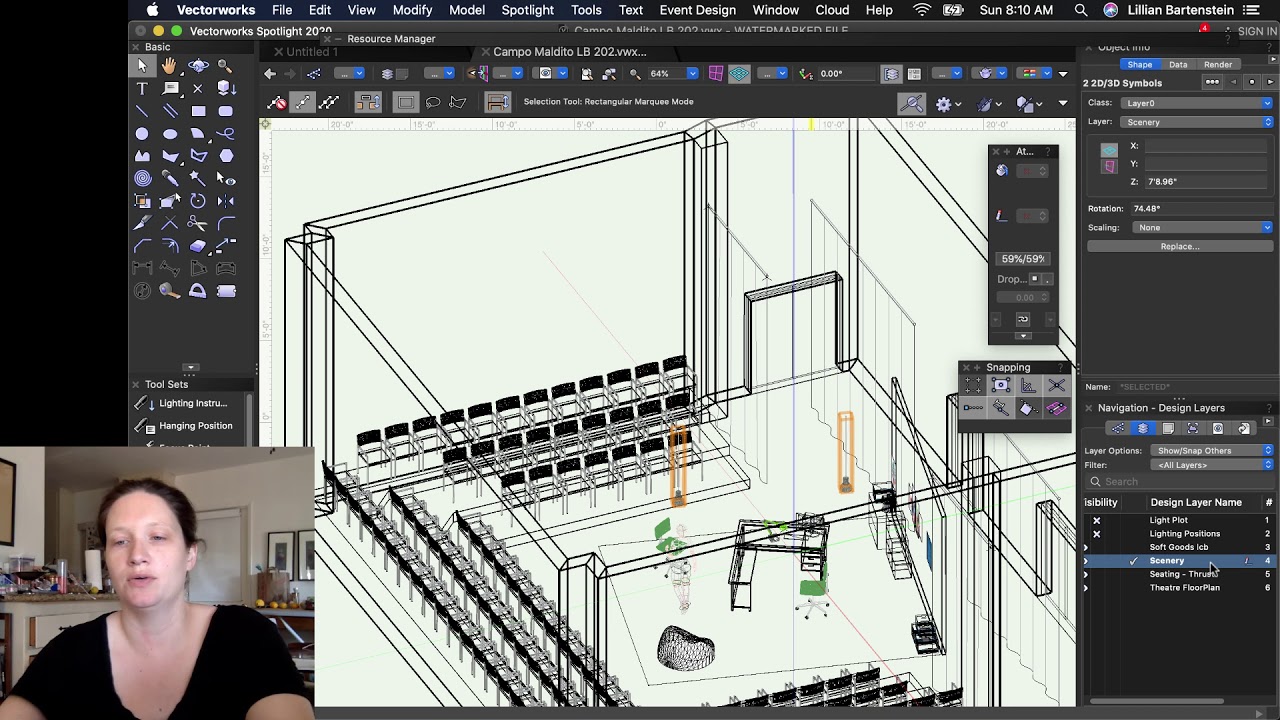
Task: Open Filter dropdown showing All Layers
Action: pos(1212,465)
